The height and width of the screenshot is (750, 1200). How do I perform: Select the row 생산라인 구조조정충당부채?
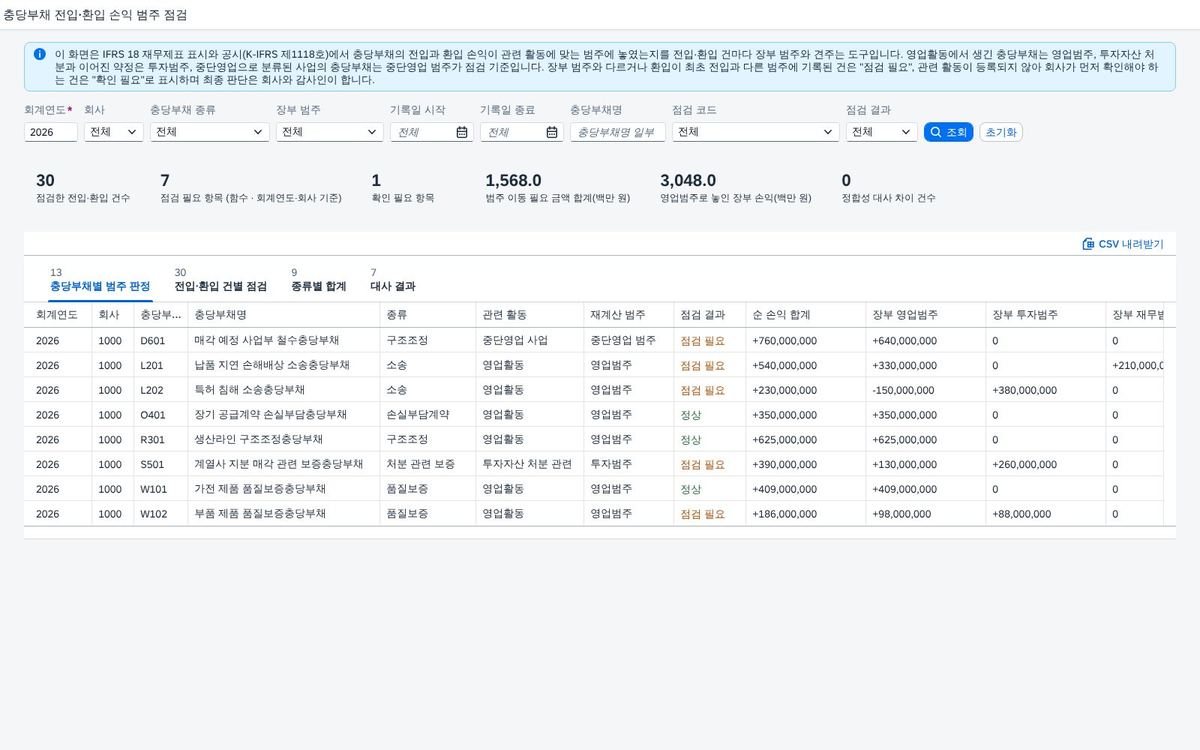594,439
